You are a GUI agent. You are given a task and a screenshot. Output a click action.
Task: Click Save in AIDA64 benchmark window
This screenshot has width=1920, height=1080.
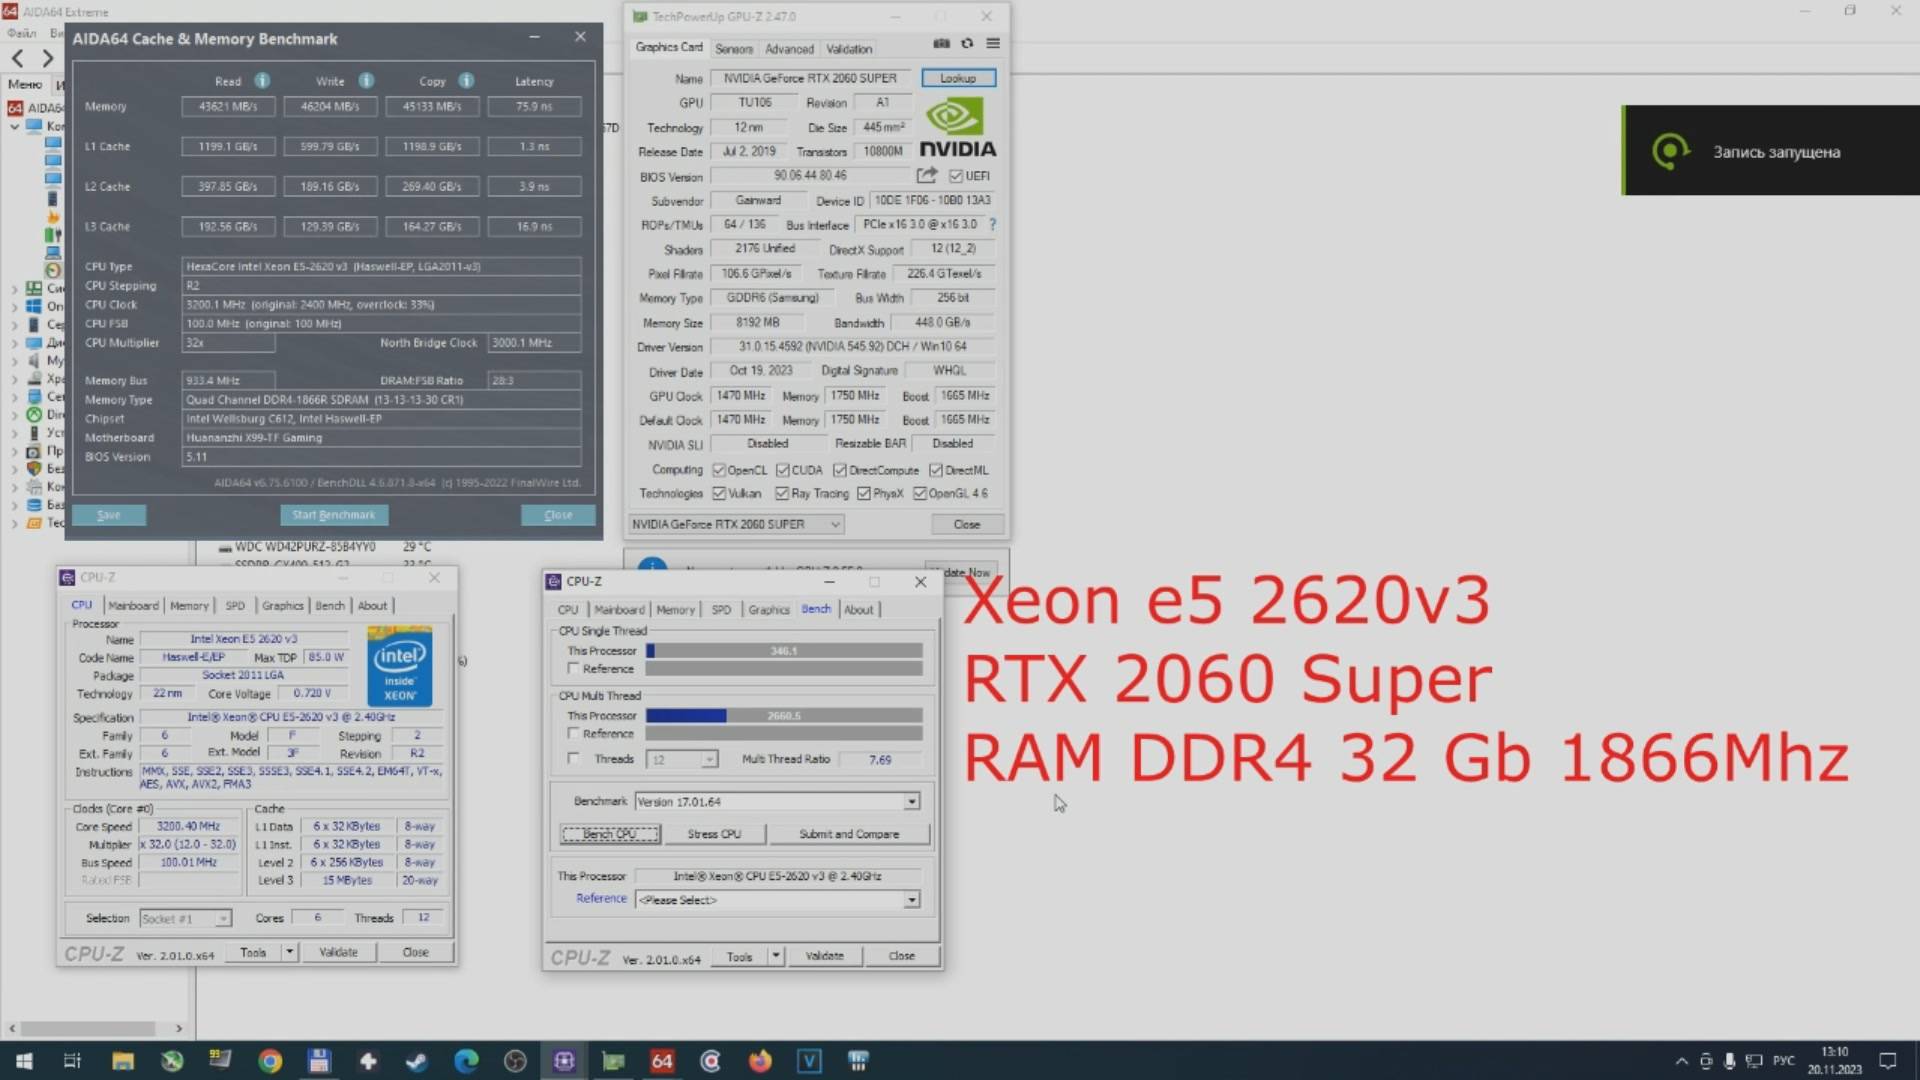(x=109, y=515)
